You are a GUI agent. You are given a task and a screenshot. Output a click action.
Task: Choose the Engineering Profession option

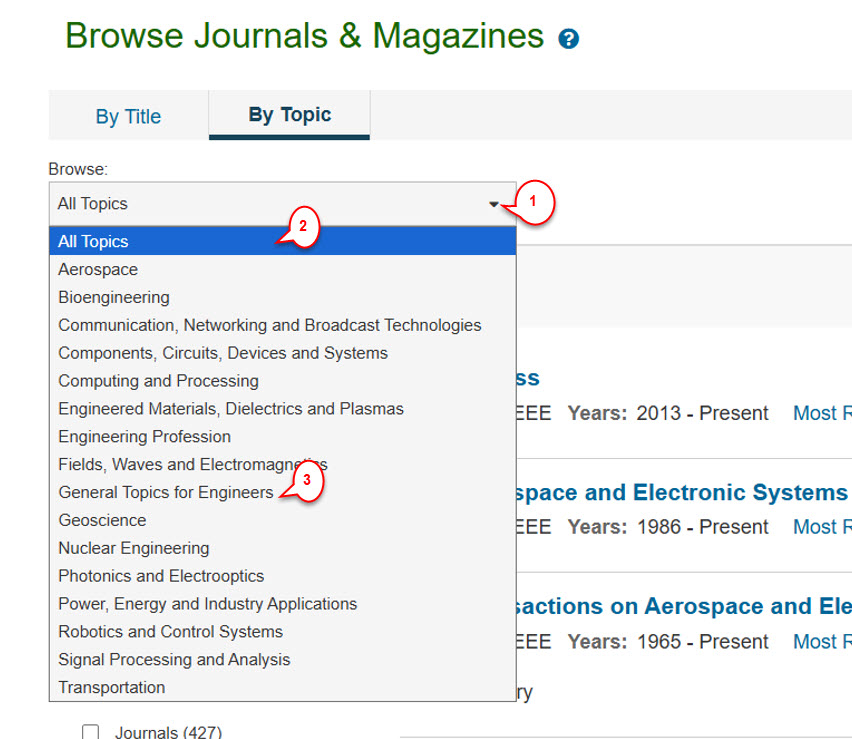pyautogui.click(x=144, y=437)
